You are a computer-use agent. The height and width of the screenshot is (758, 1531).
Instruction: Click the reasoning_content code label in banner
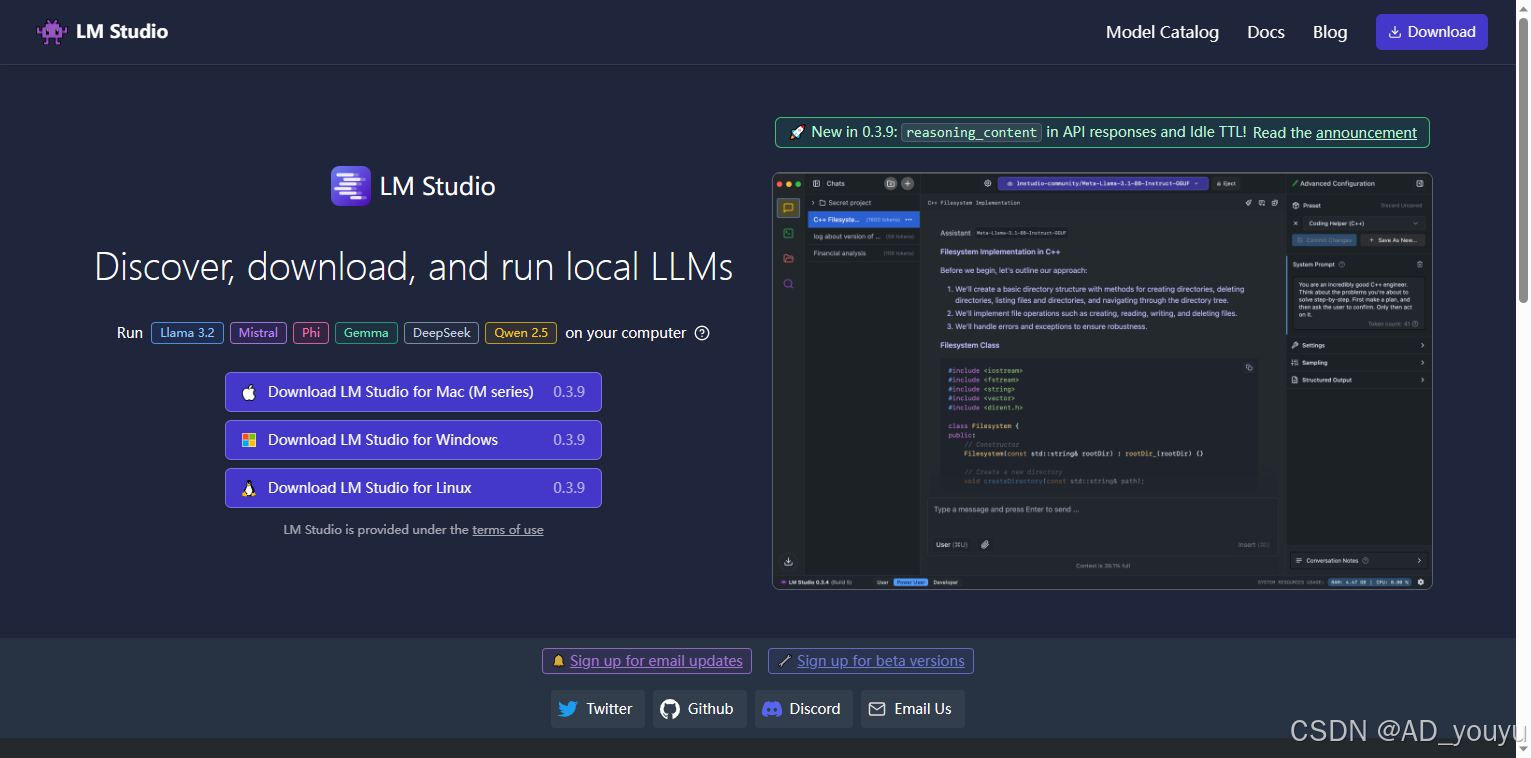(970, 132)
